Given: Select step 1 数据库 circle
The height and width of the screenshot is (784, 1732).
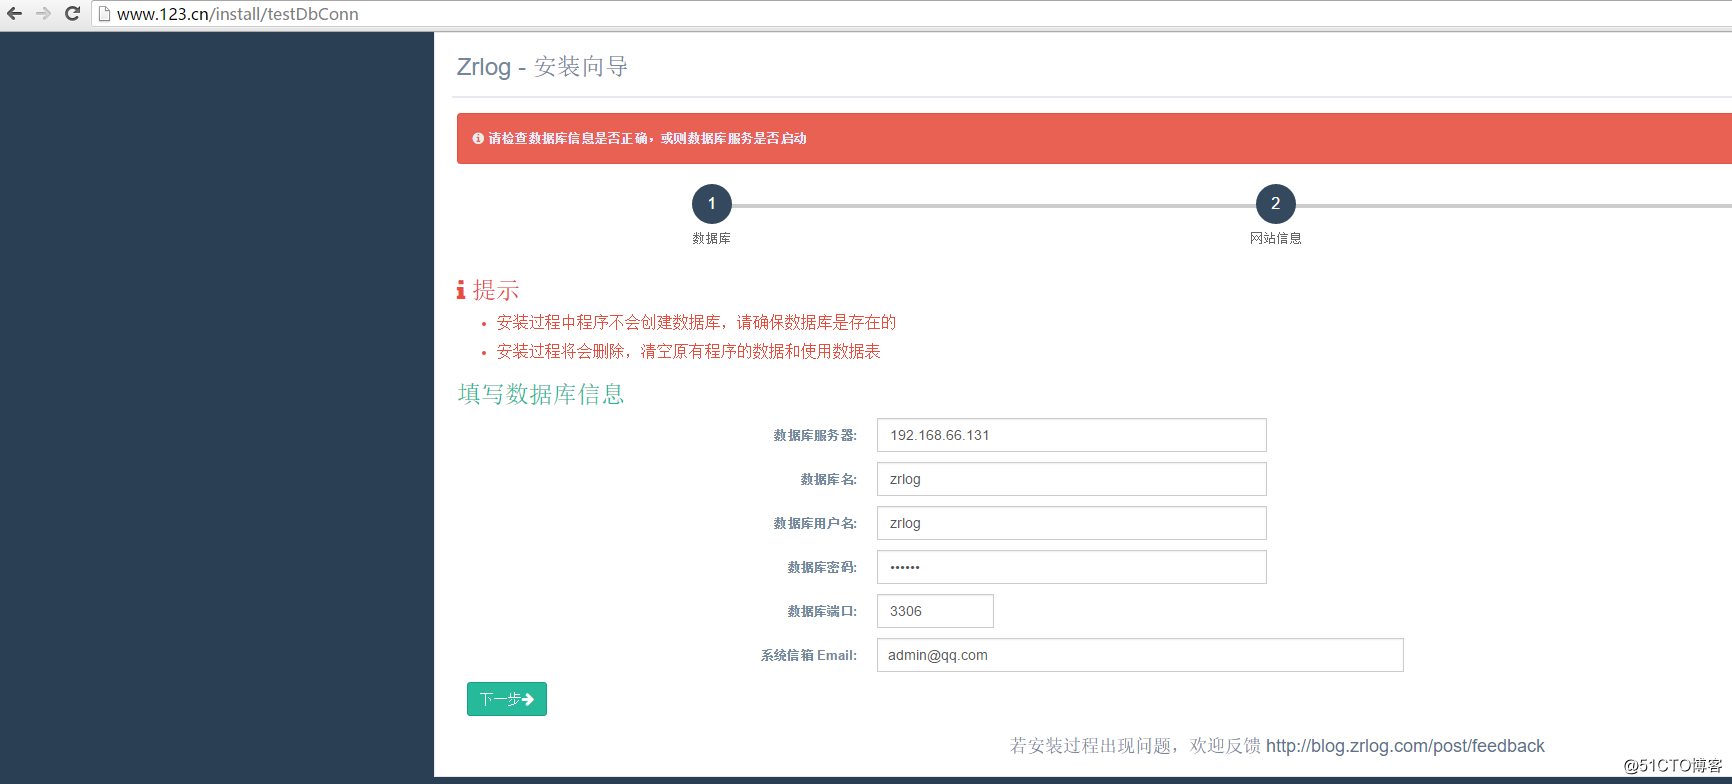Looking at the screenshot, I should click(712, 204).
